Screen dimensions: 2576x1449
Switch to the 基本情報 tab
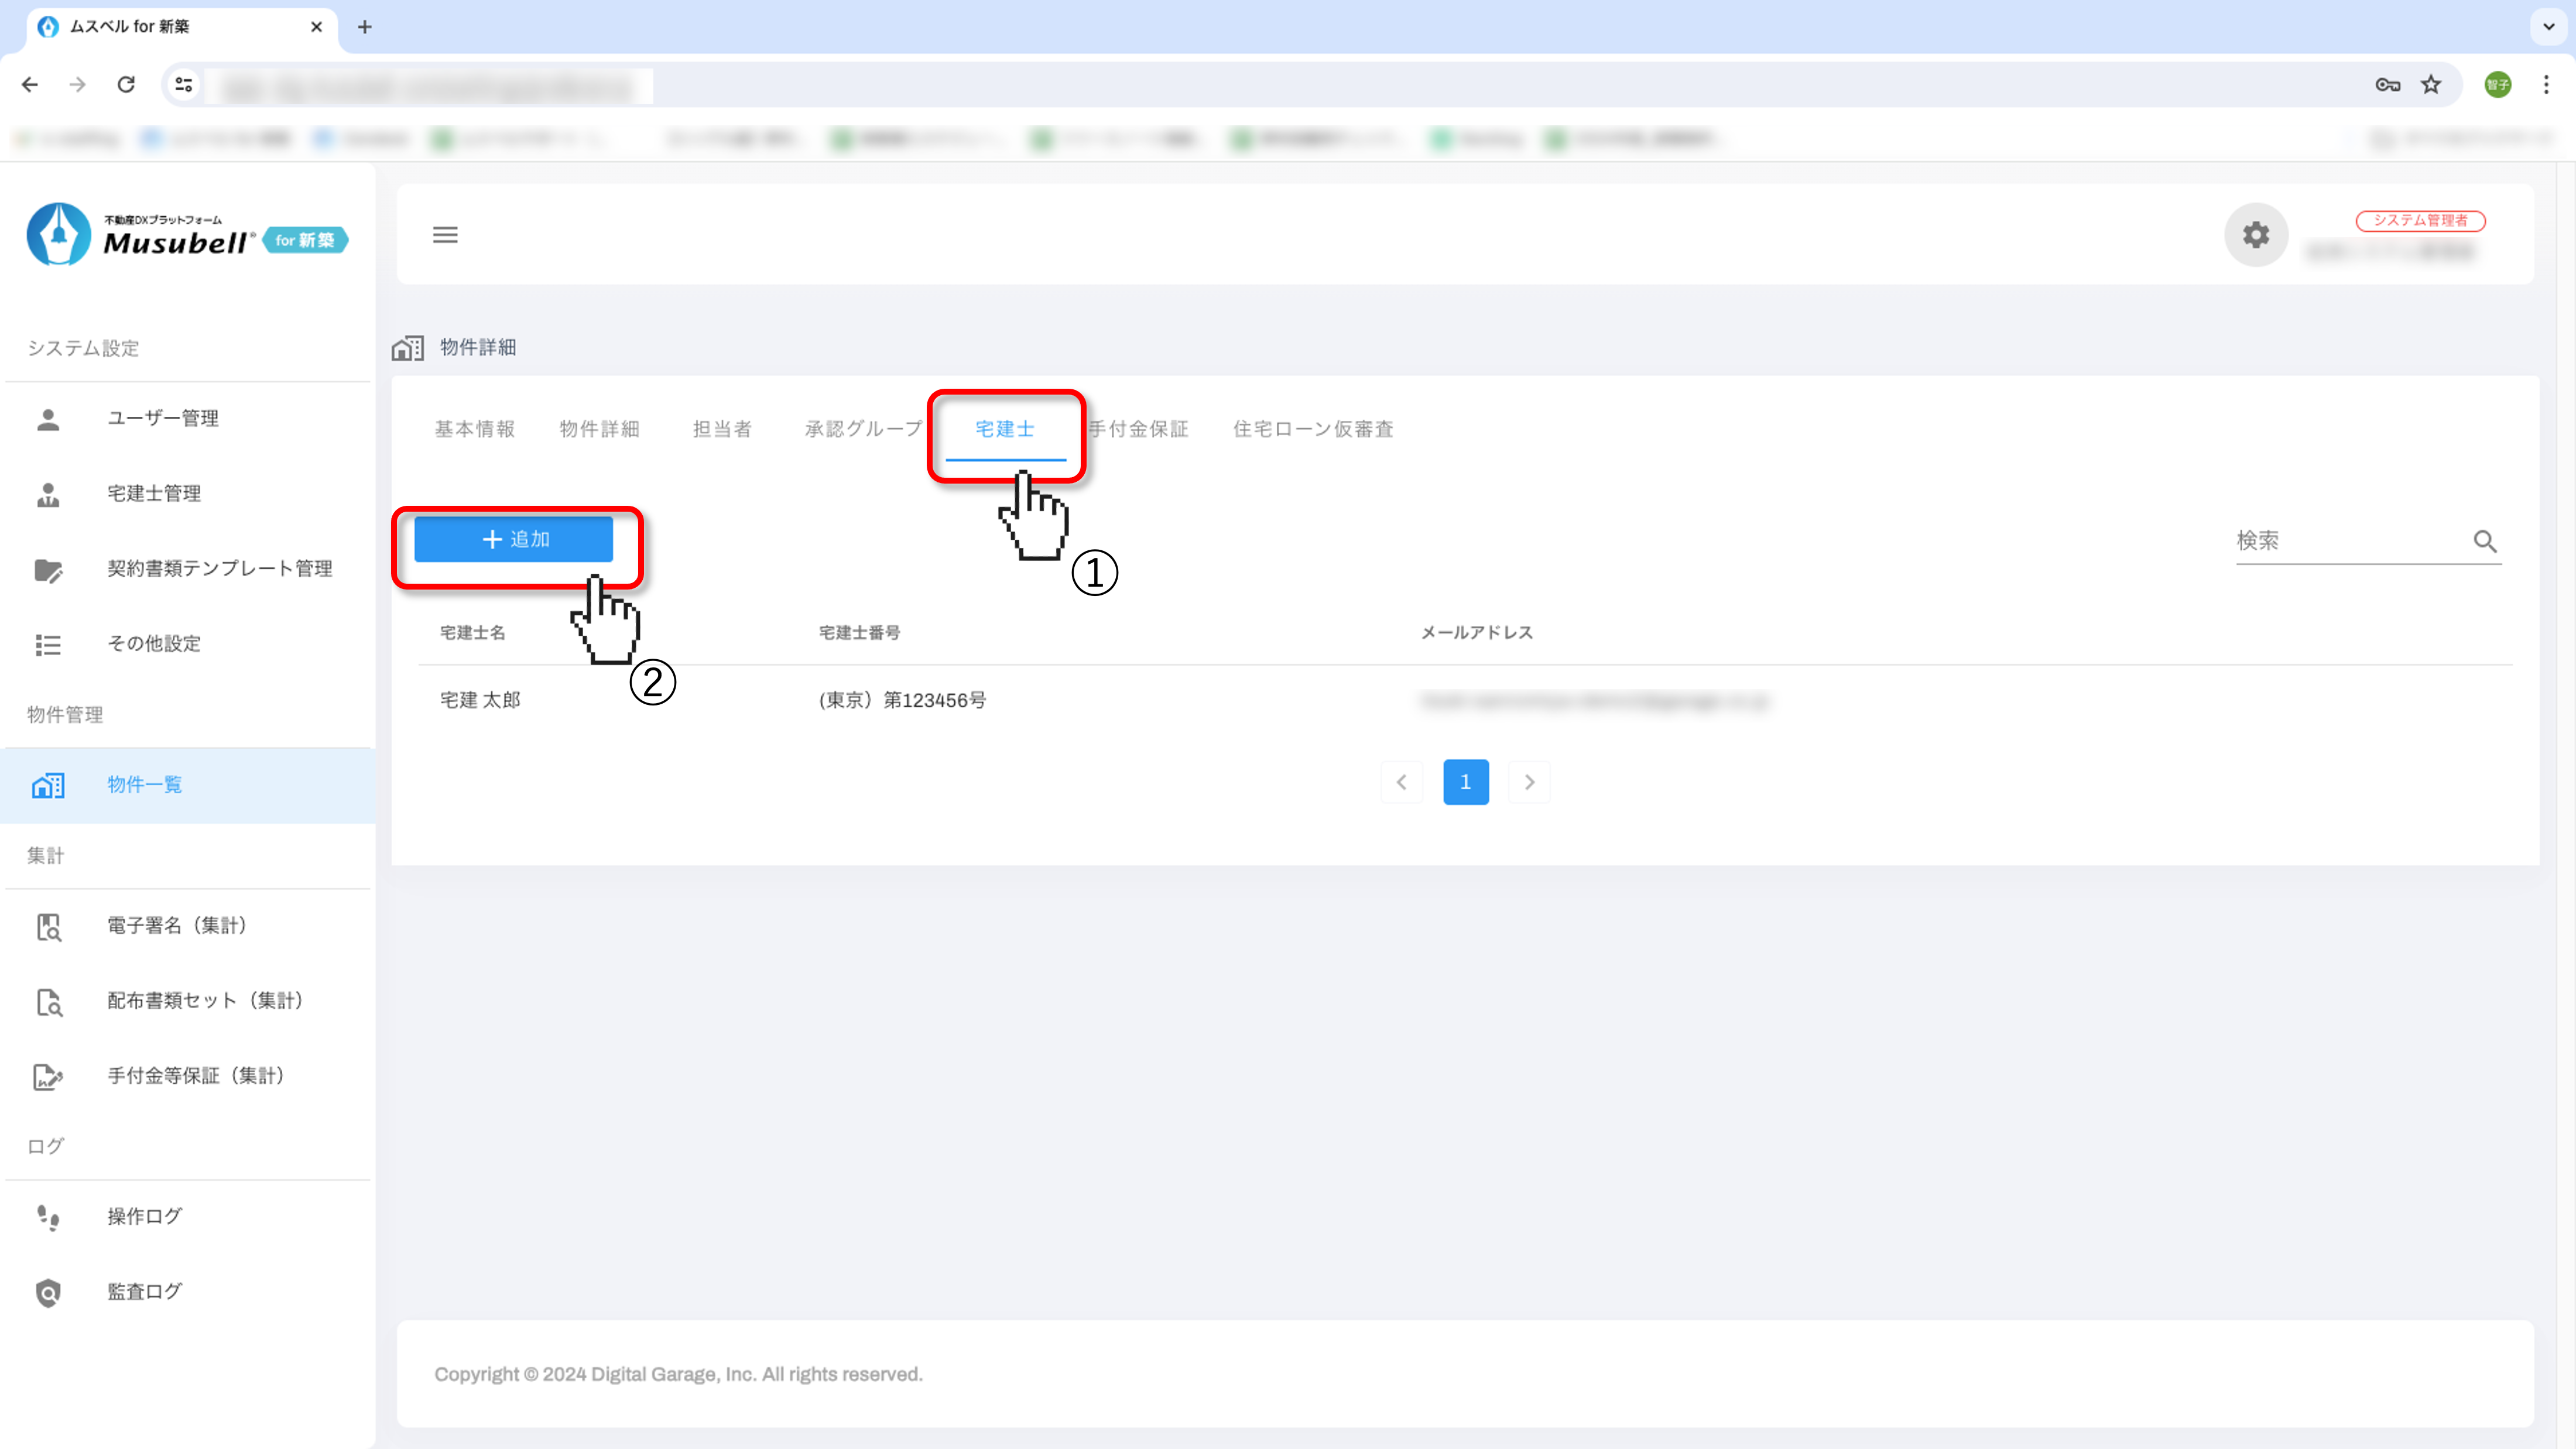pos(474,429)
